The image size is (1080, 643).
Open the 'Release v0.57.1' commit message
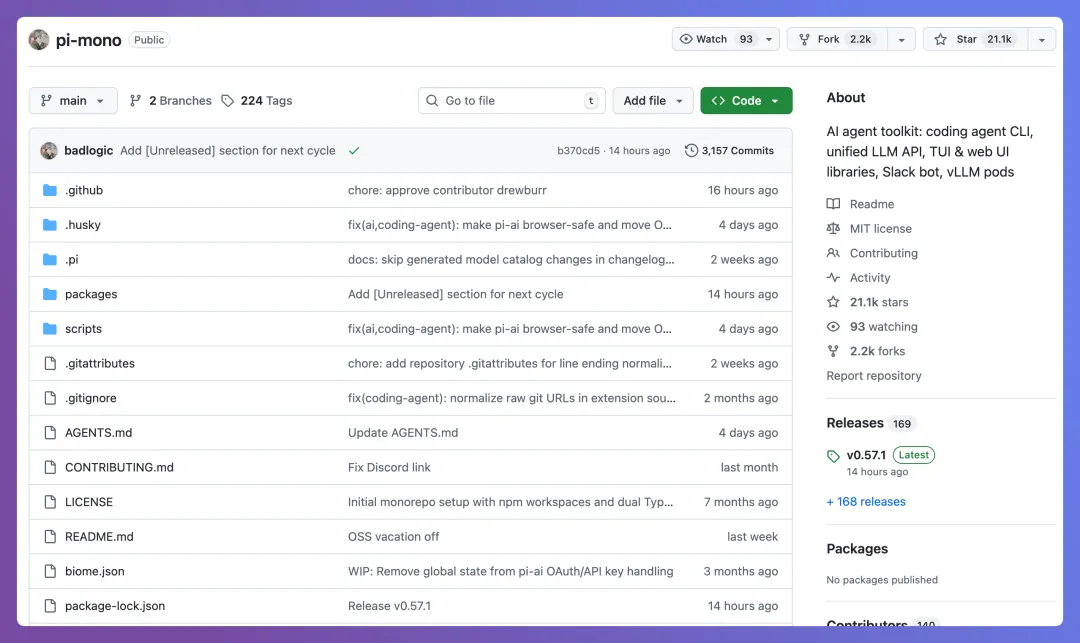tap(389, 606)
